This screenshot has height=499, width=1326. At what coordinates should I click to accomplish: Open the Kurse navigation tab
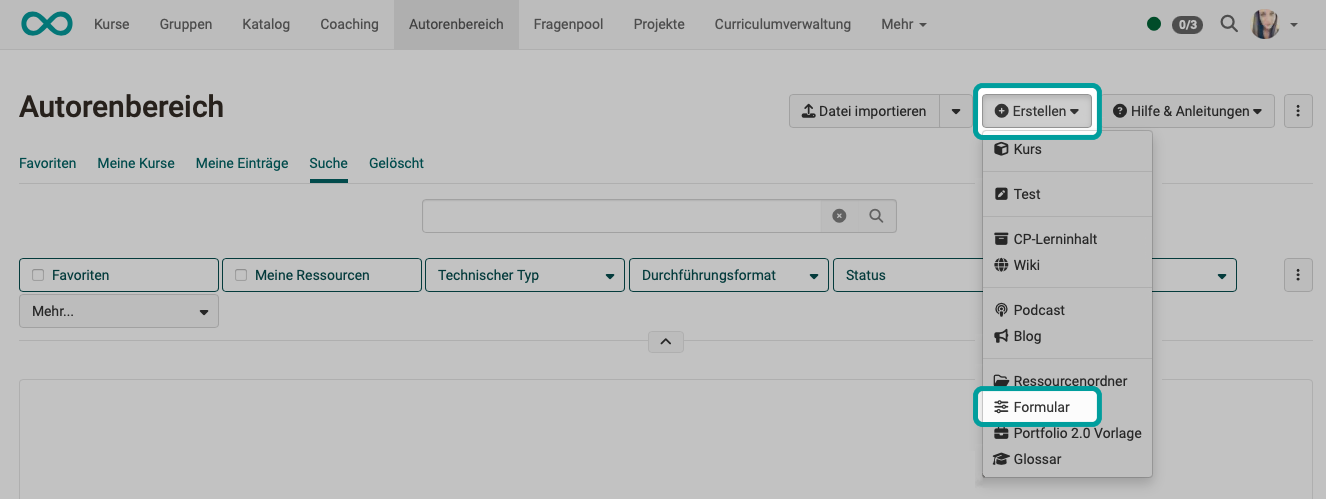[111, 24]
